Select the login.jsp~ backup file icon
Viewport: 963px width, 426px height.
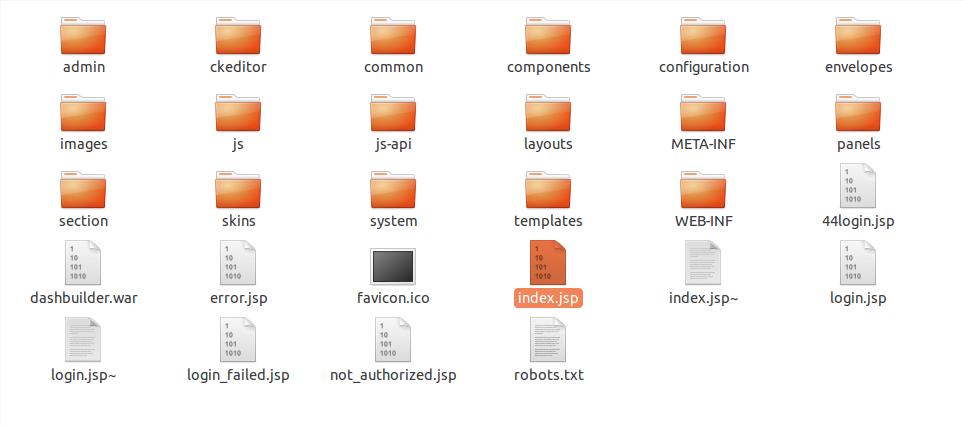[84, 339]
